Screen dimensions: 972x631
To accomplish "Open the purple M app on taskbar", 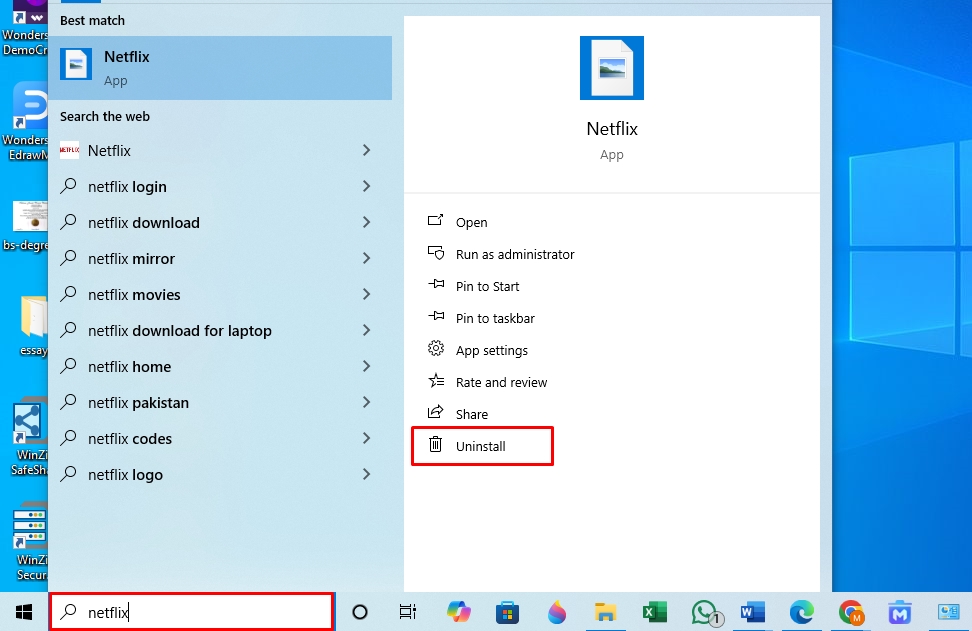I will (899, 612).
